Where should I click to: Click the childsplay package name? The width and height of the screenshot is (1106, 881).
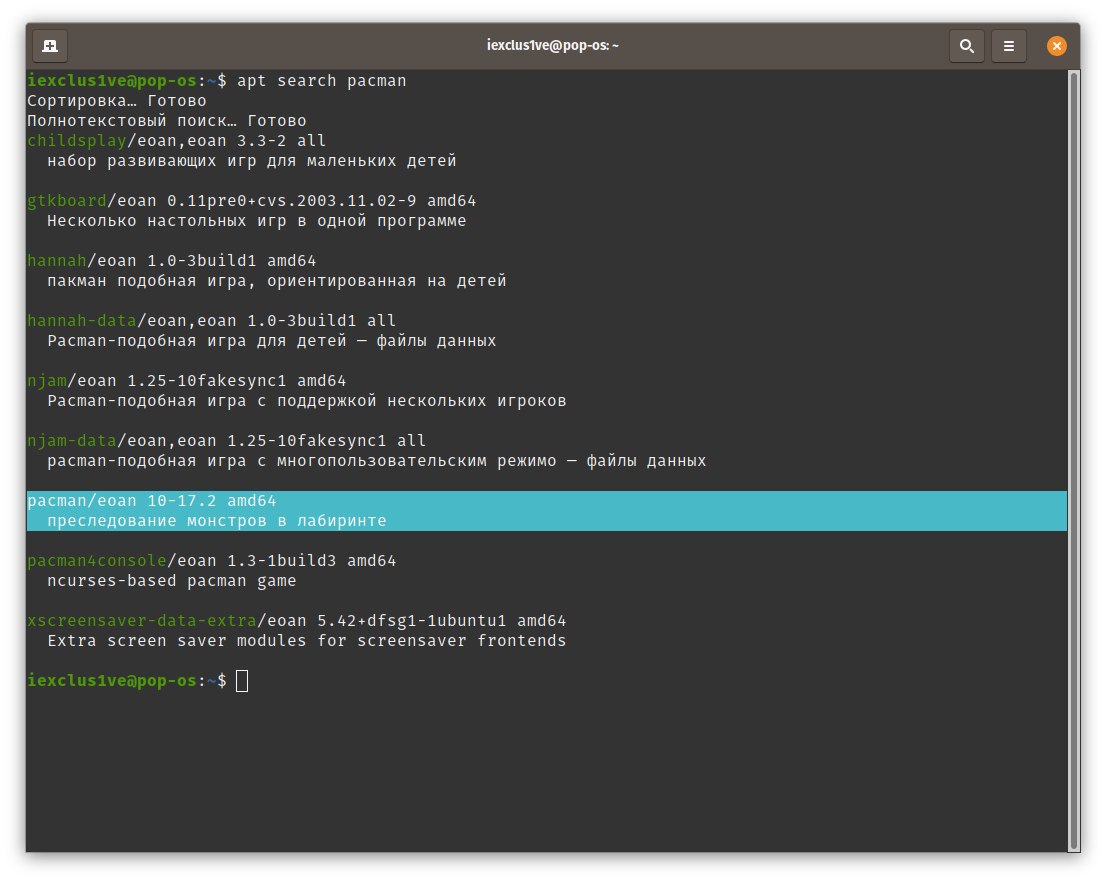[76, 140]
